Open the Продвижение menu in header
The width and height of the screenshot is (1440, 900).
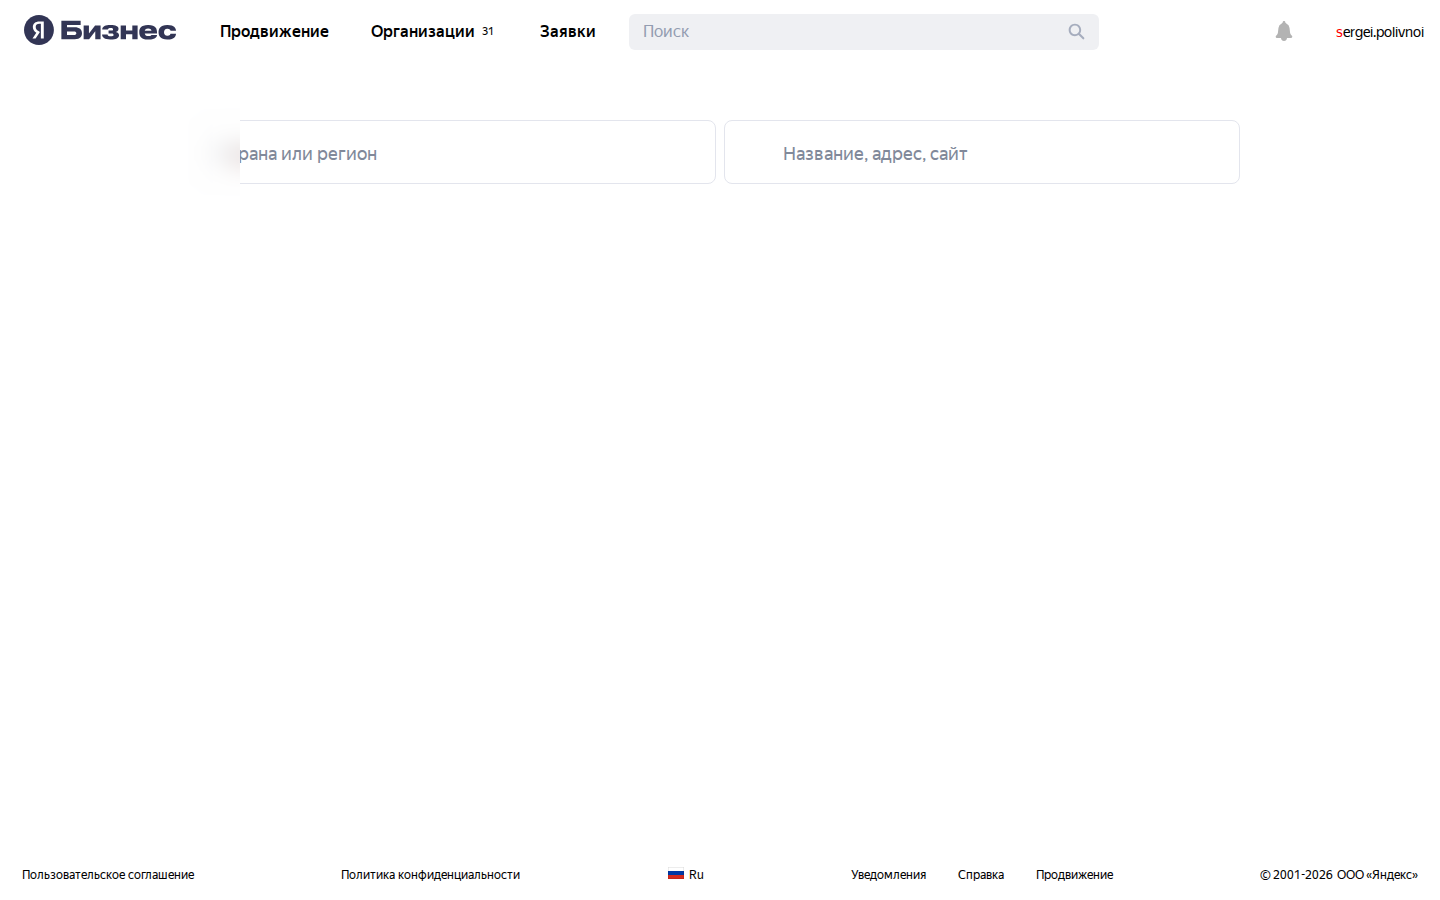tap(274, 31)
